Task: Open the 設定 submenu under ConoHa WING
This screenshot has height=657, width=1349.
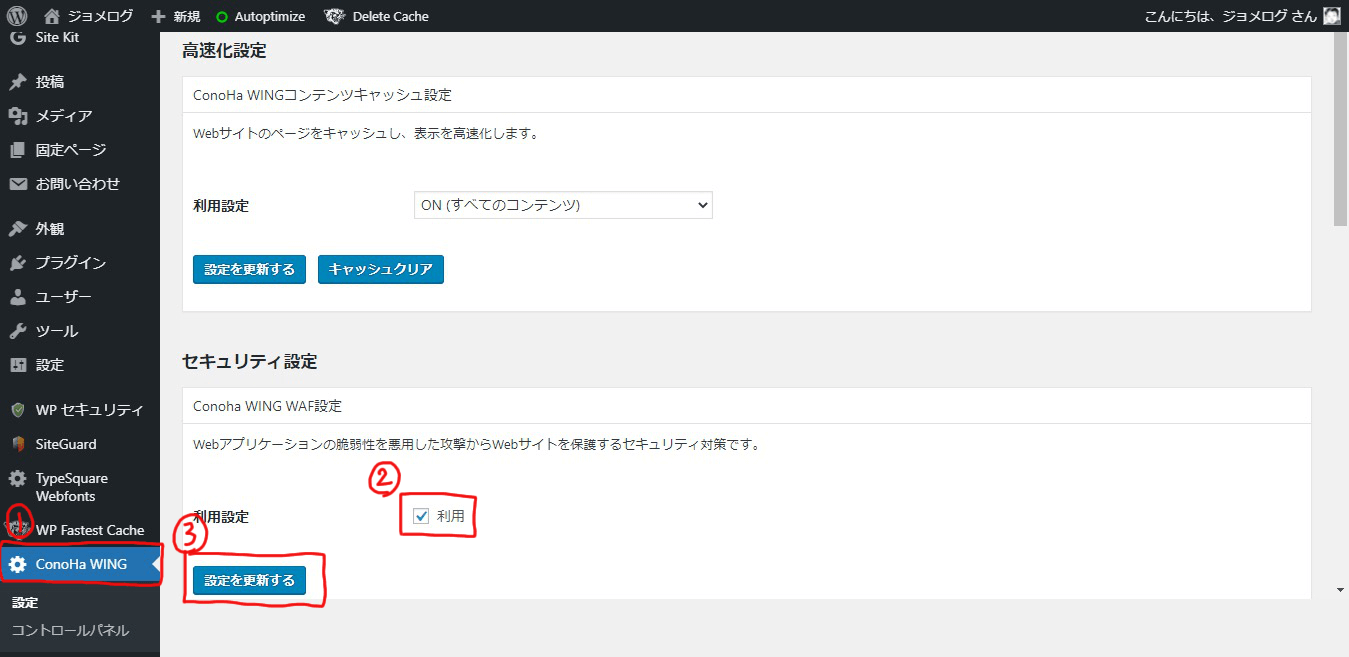Action: tap(25, 603)
